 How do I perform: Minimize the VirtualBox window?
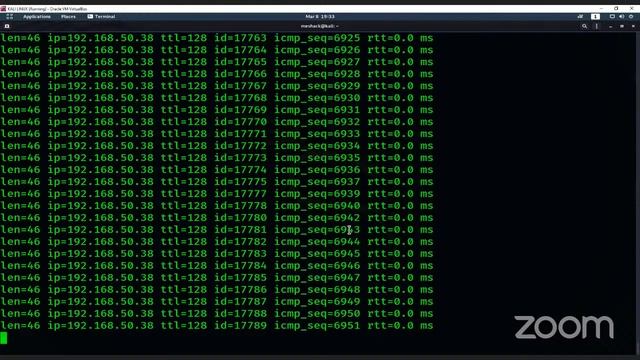601,9
